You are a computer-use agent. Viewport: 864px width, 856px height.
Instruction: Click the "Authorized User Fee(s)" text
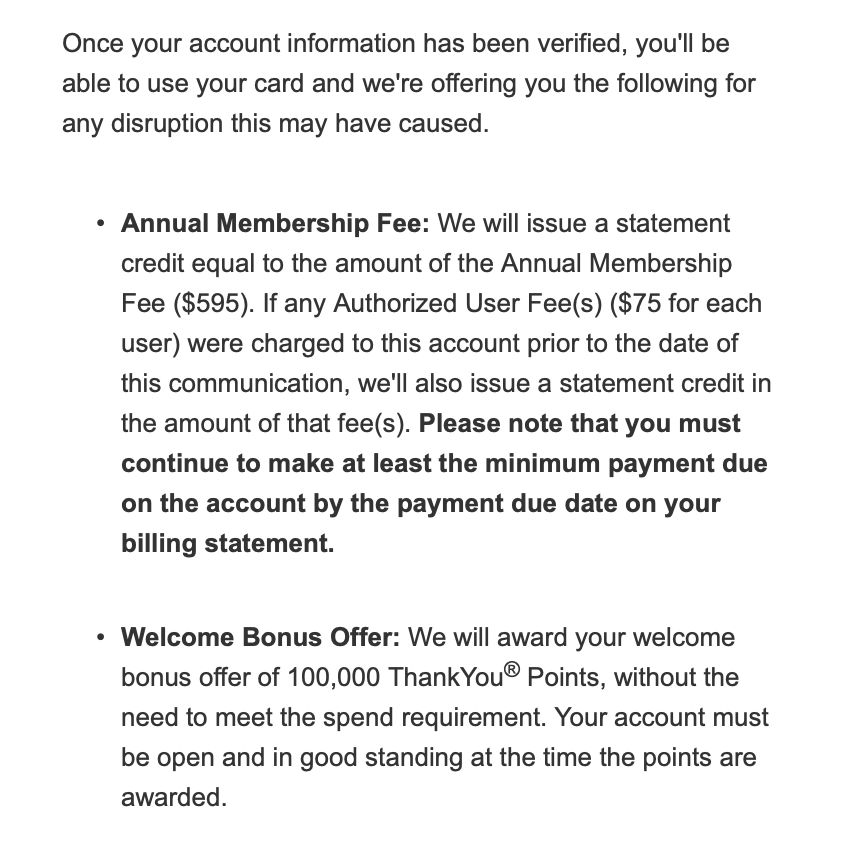coord(465,304)
